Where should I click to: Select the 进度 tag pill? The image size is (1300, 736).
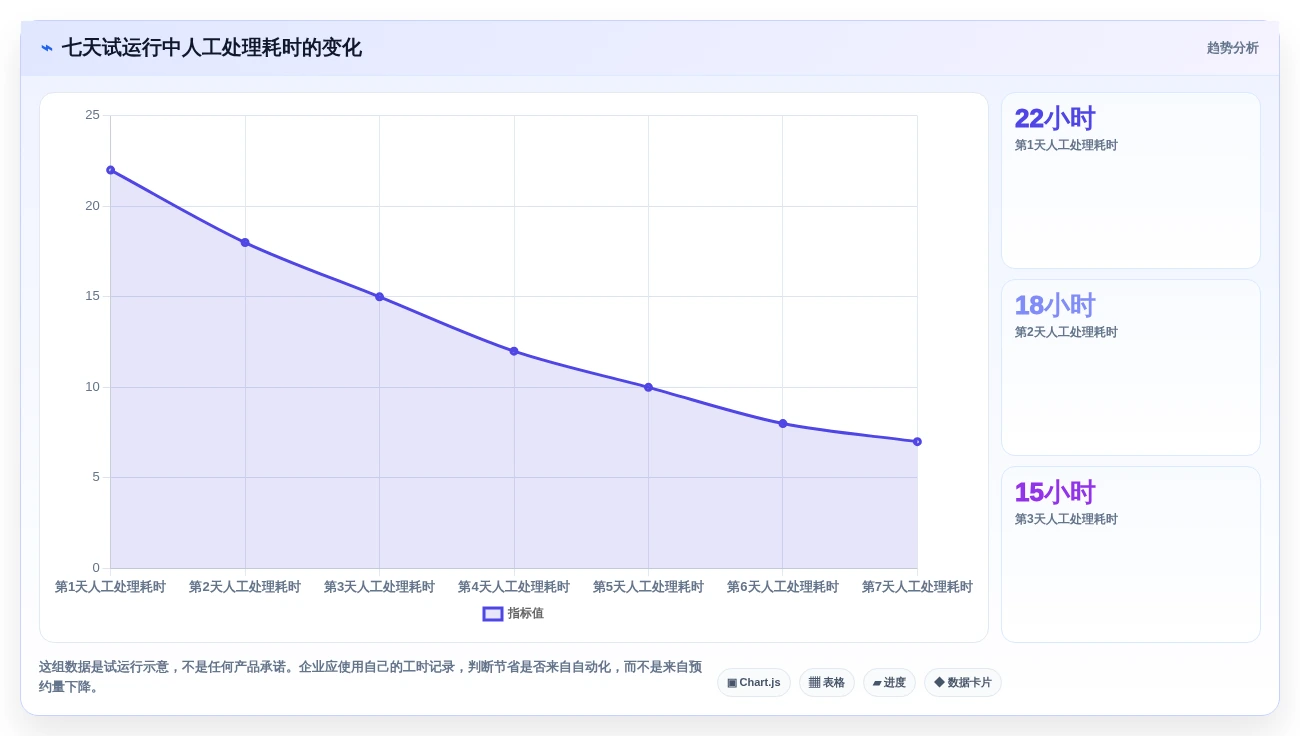889,683
